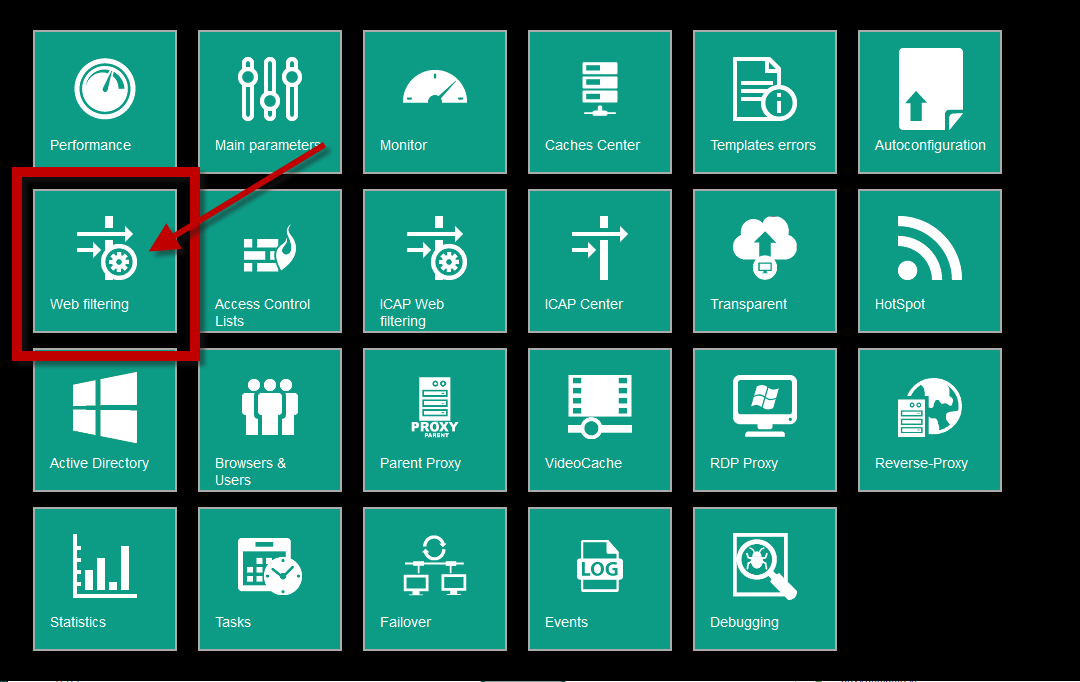Image resolution: width=1080 pixels, height=682 pixels.
Task: Open the Autoconfiguration upload tile
Action: click(x=930, y=102)
